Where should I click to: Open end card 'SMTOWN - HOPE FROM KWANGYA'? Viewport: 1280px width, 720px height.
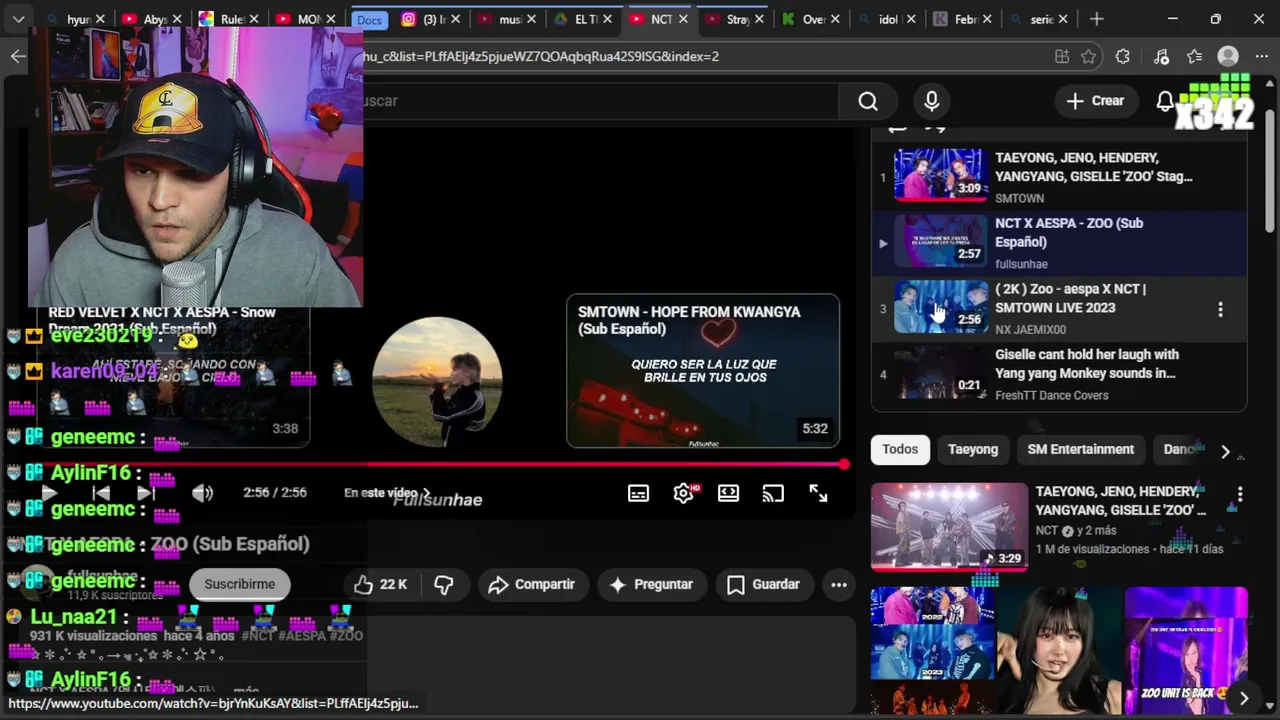(703, 371)
